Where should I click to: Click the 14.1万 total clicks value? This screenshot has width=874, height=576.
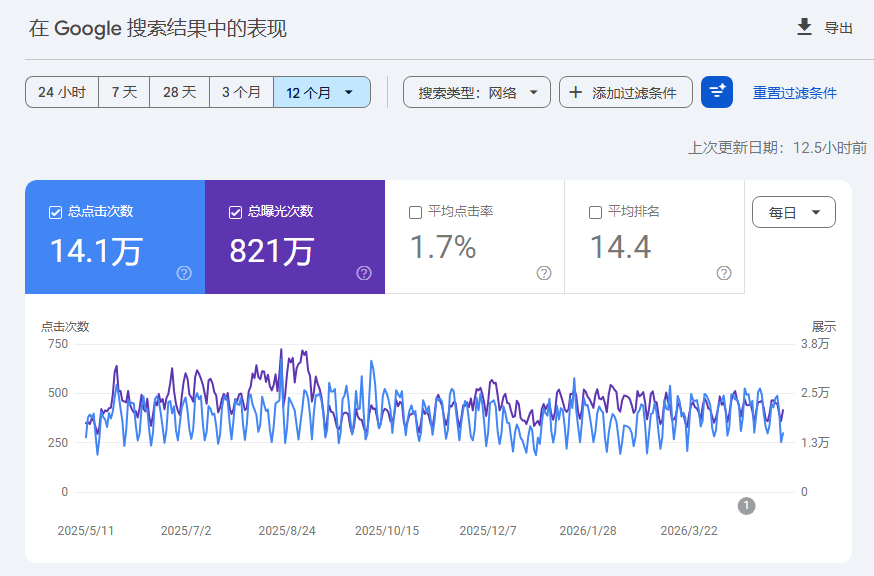click(96, 251)
